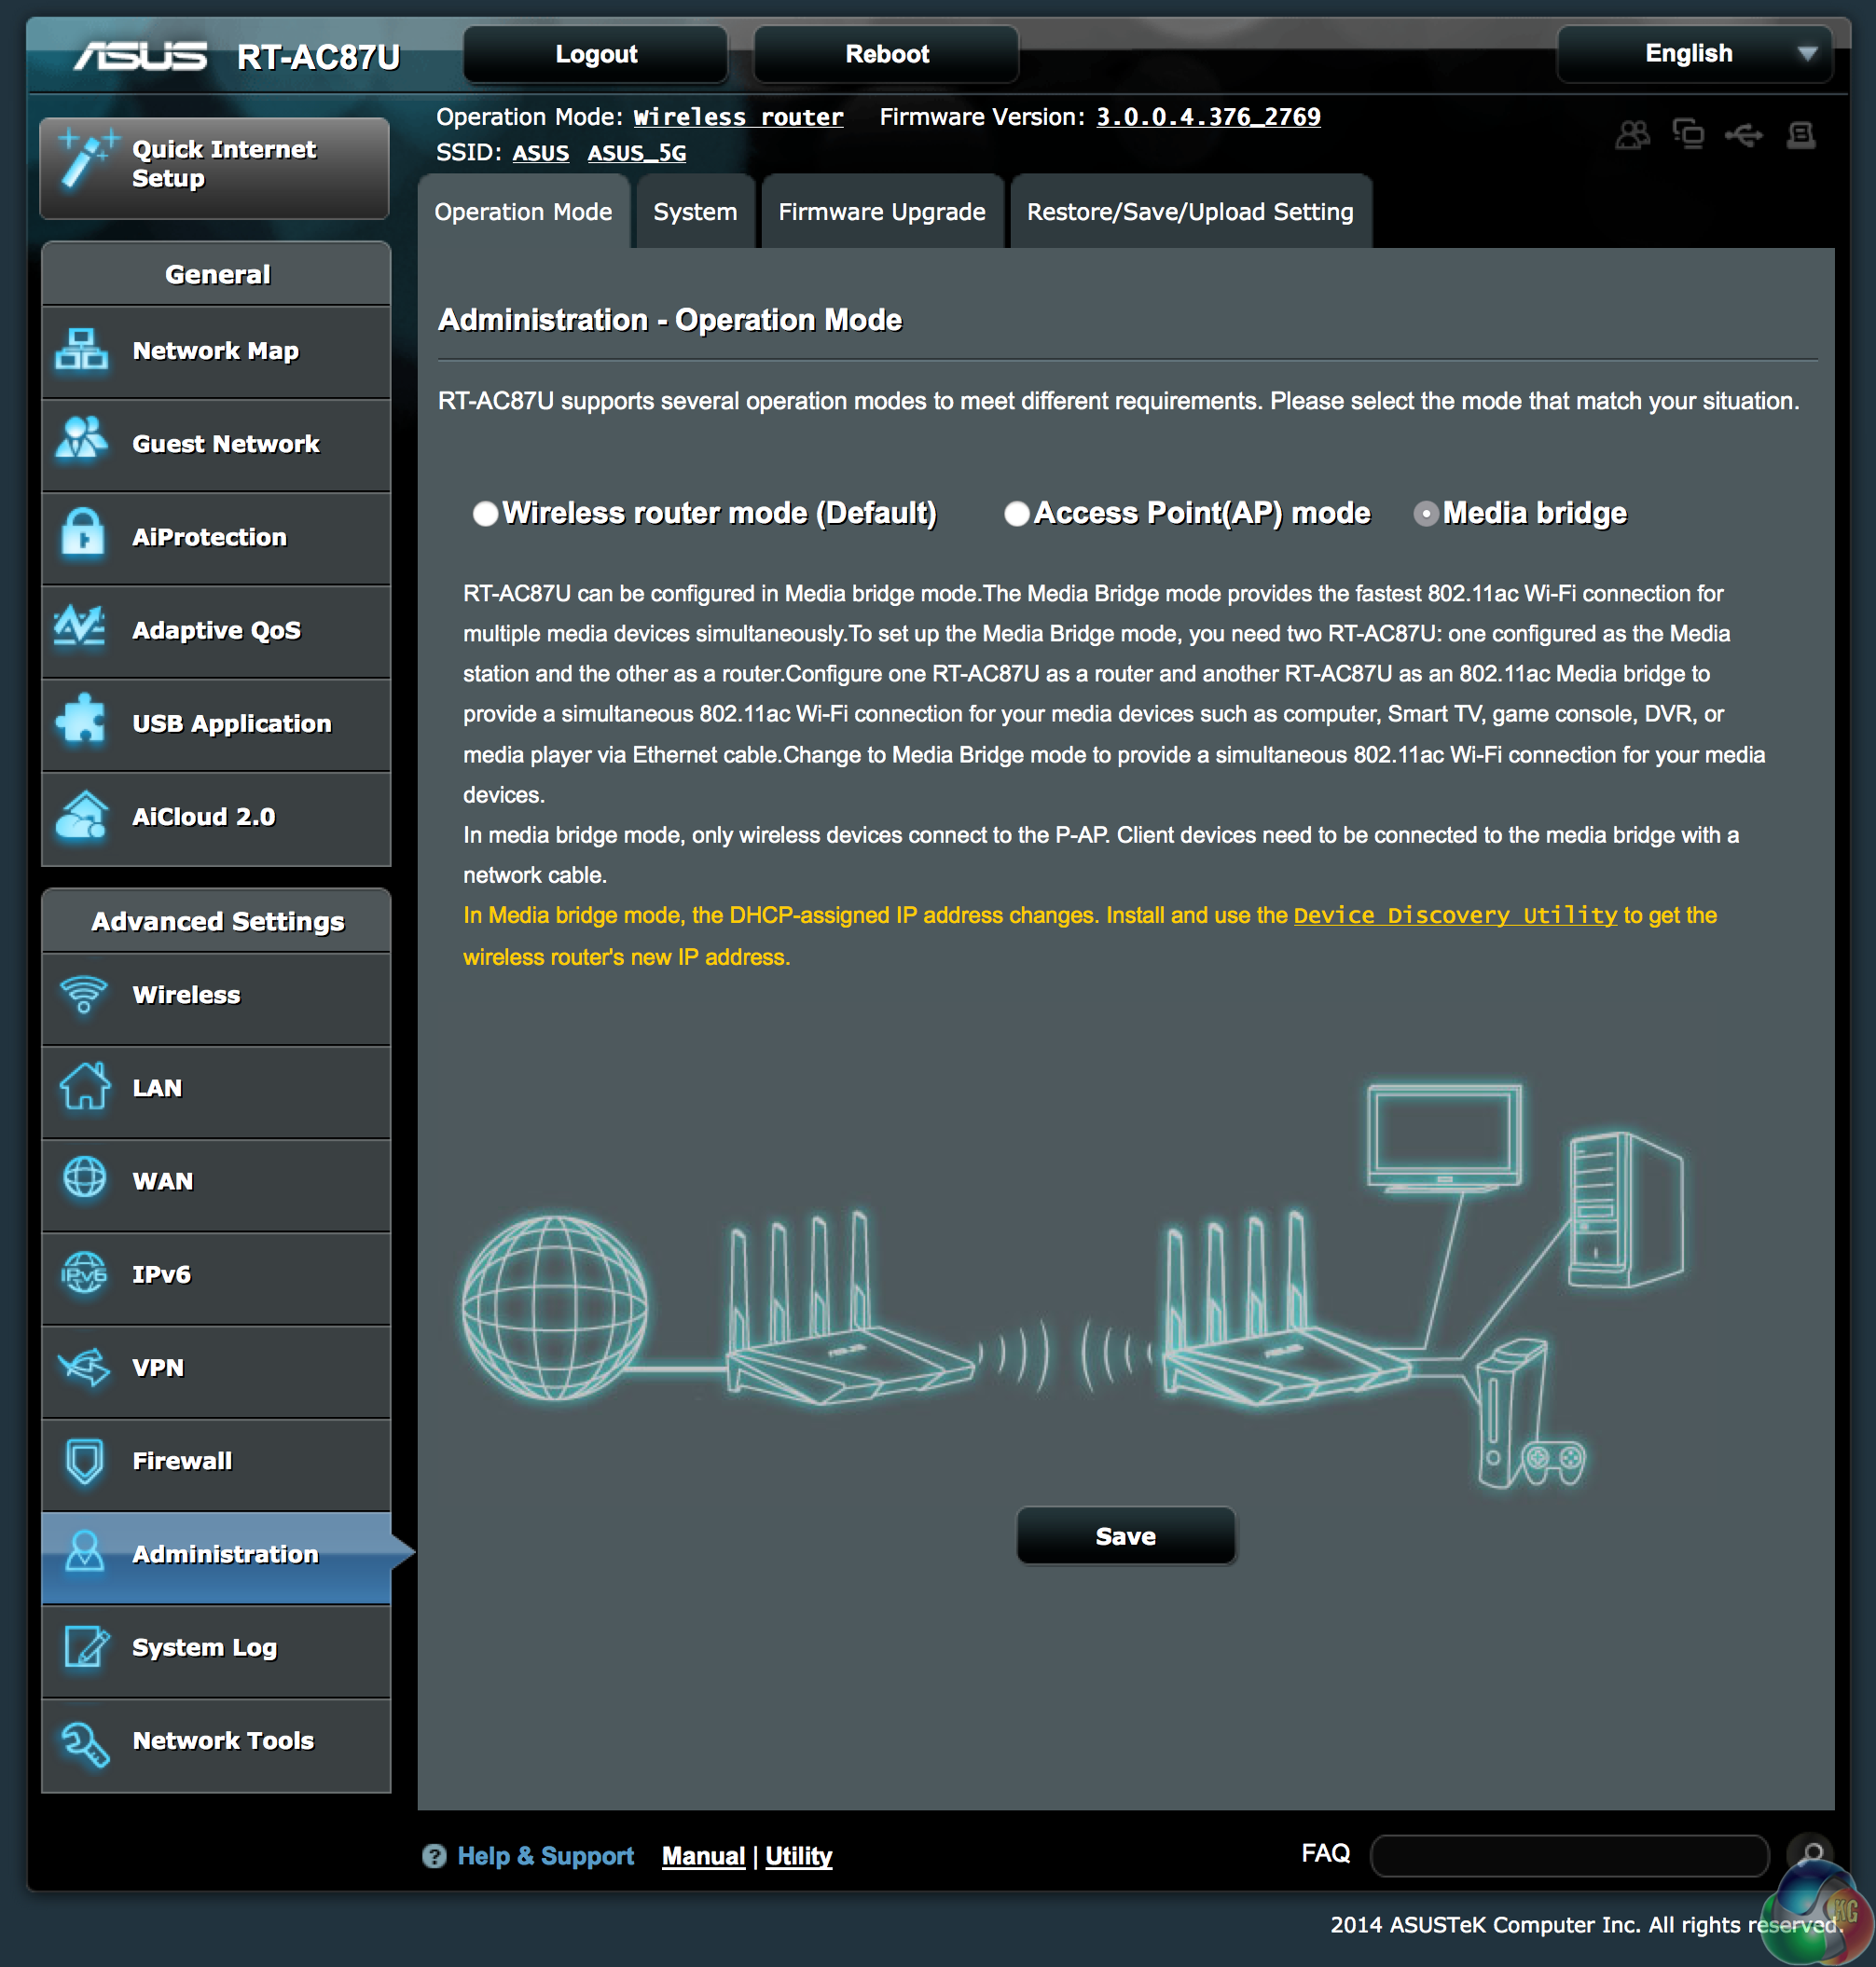Open AiProtection via its padlock icon
Viewport: 1876px width, 1967px height.
(x=82, y=534)
